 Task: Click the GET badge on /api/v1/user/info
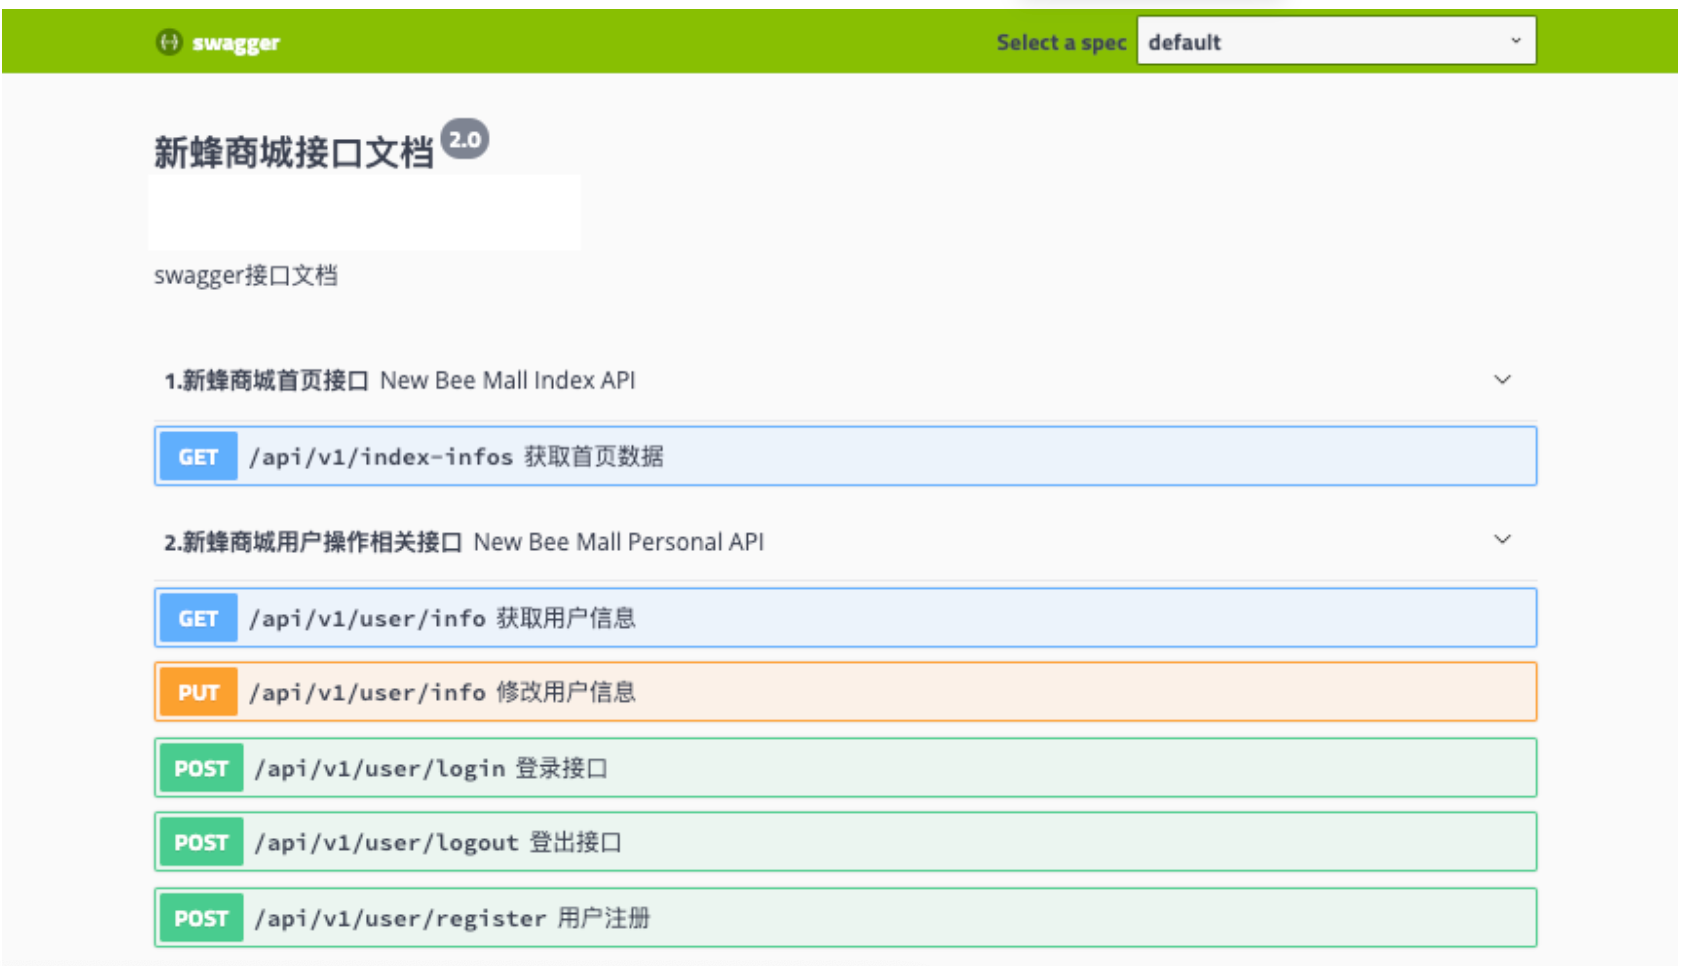pos(197,617)
